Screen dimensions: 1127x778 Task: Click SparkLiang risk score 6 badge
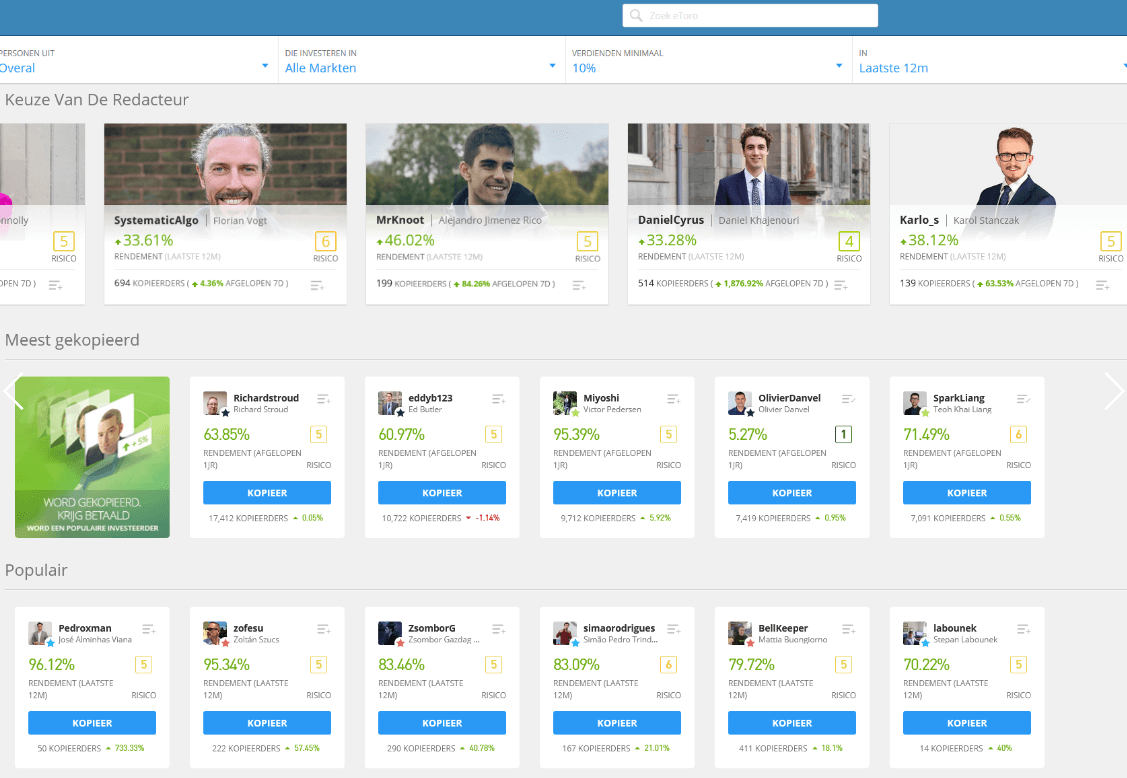[x=1018, y=434]
